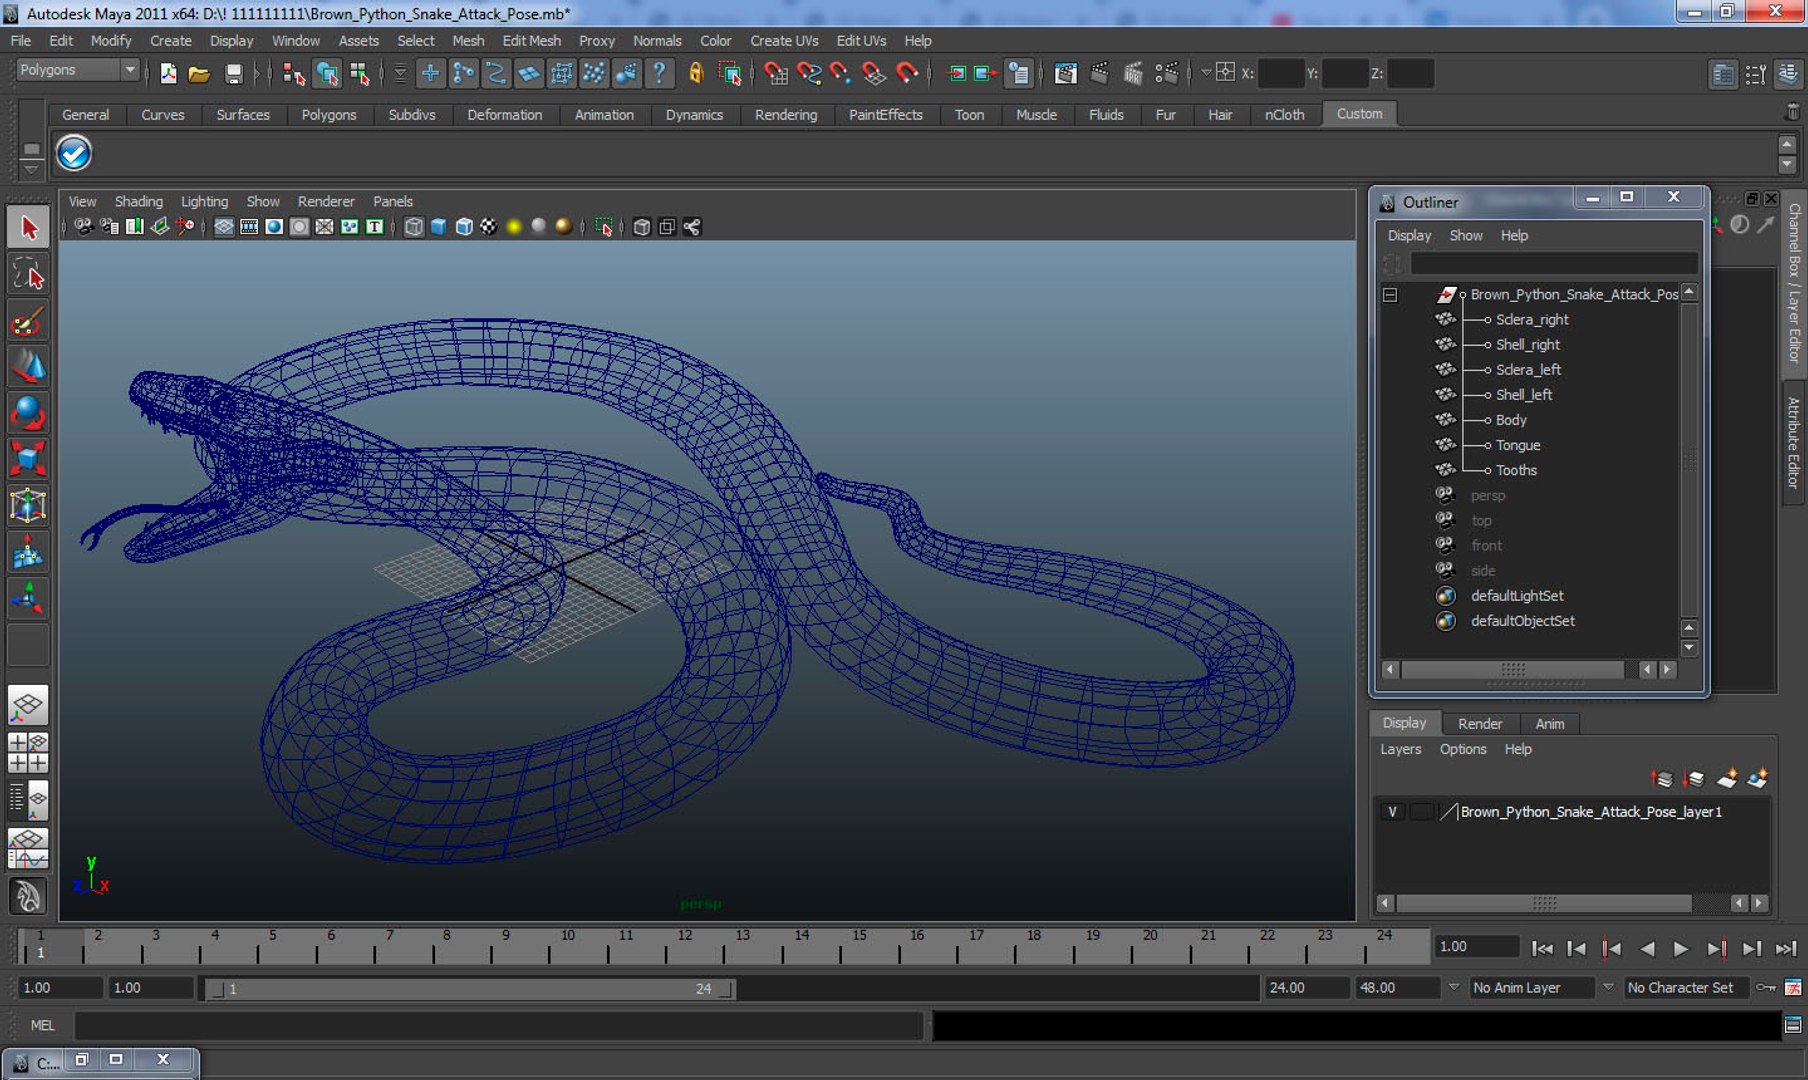1808x1080 pixels.
Task: Activate the Lasso select tool
Action: pos(28,274)
